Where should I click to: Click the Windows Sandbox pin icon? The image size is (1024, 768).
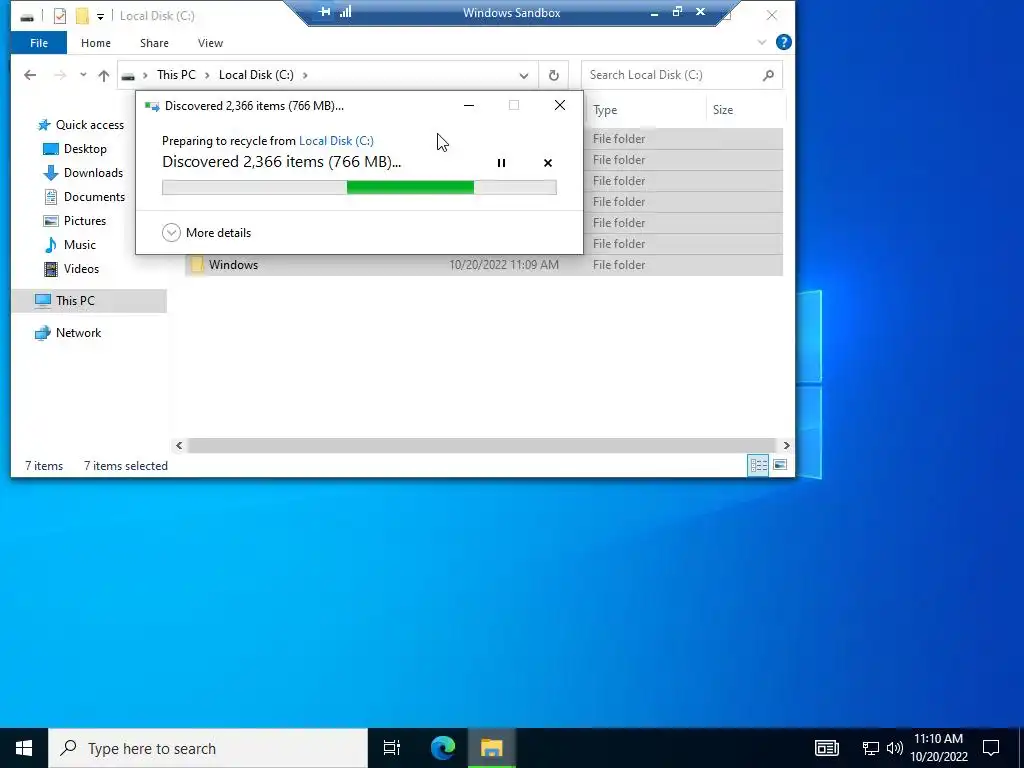pyautogui.click(x=324, y=12)
